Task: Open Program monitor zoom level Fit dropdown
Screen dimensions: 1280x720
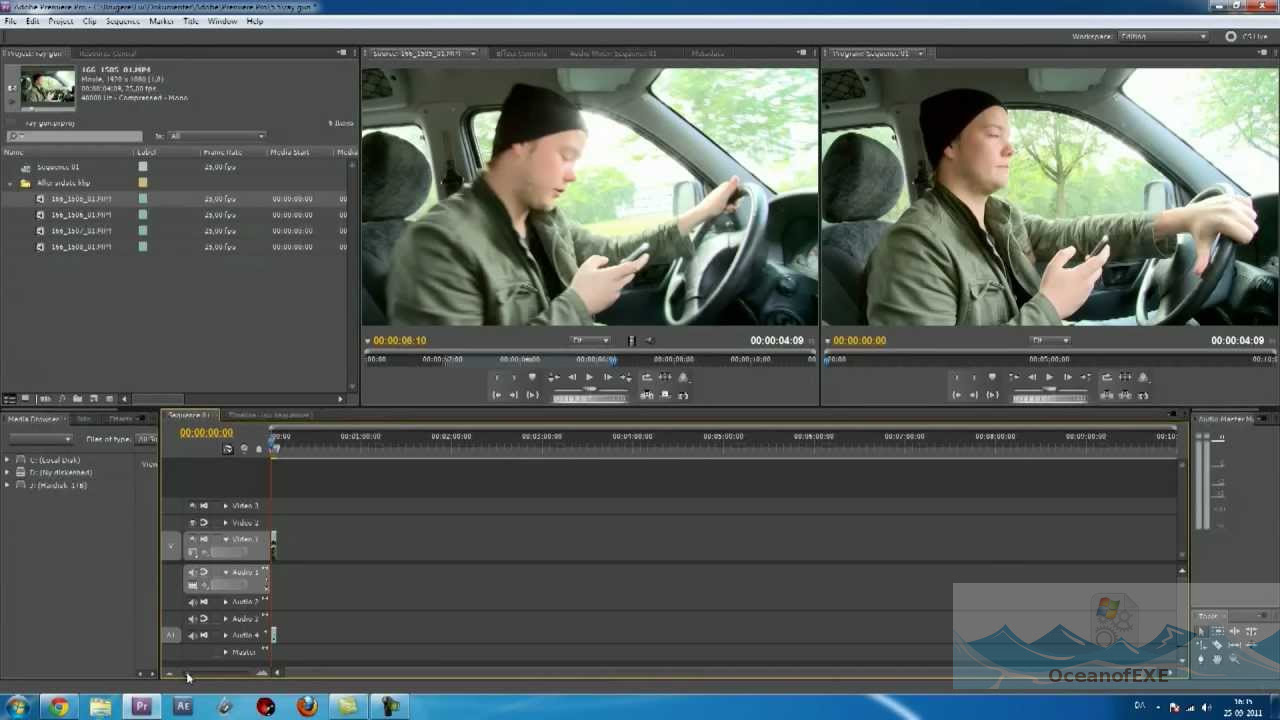Action: (1050, 340)
